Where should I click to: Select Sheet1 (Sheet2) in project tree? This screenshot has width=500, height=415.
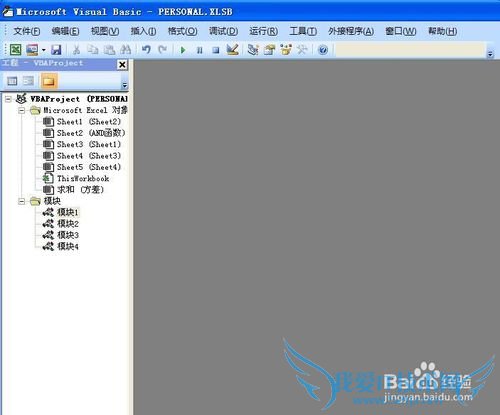[89, 122]
